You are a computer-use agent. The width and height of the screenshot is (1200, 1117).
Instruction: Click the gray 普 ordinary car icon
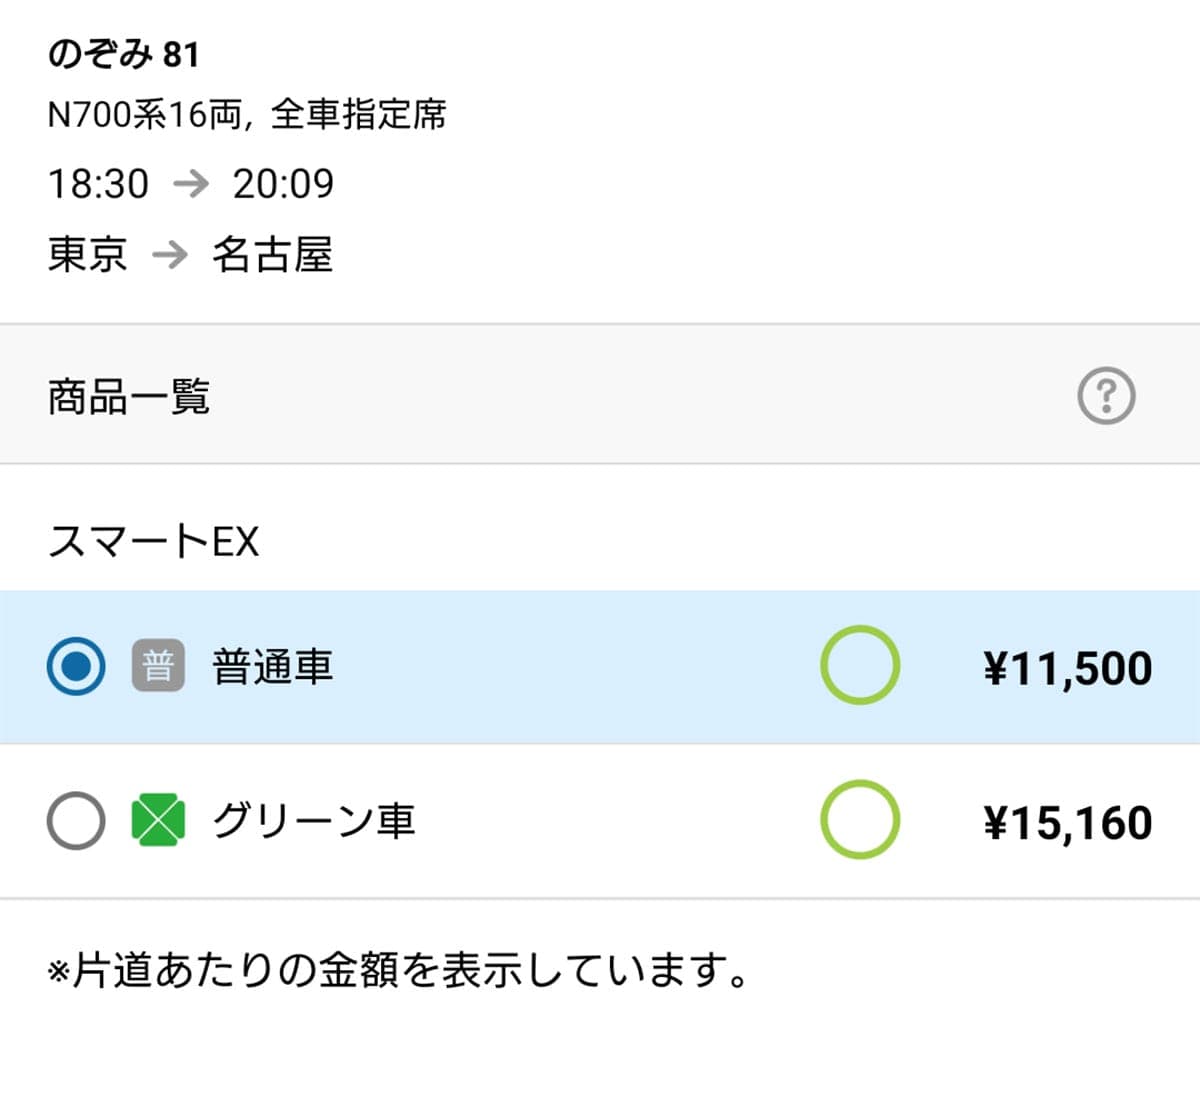pos(158,666)
